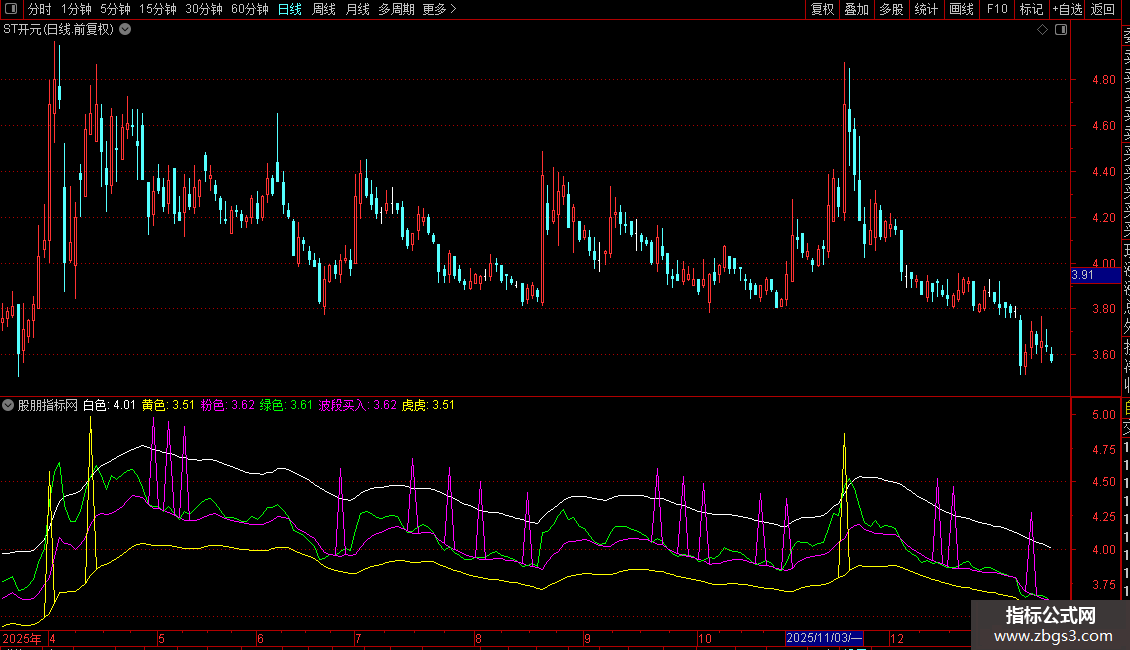
Task: Select the 多周期 multi-period tab
Action: point(396,9)
